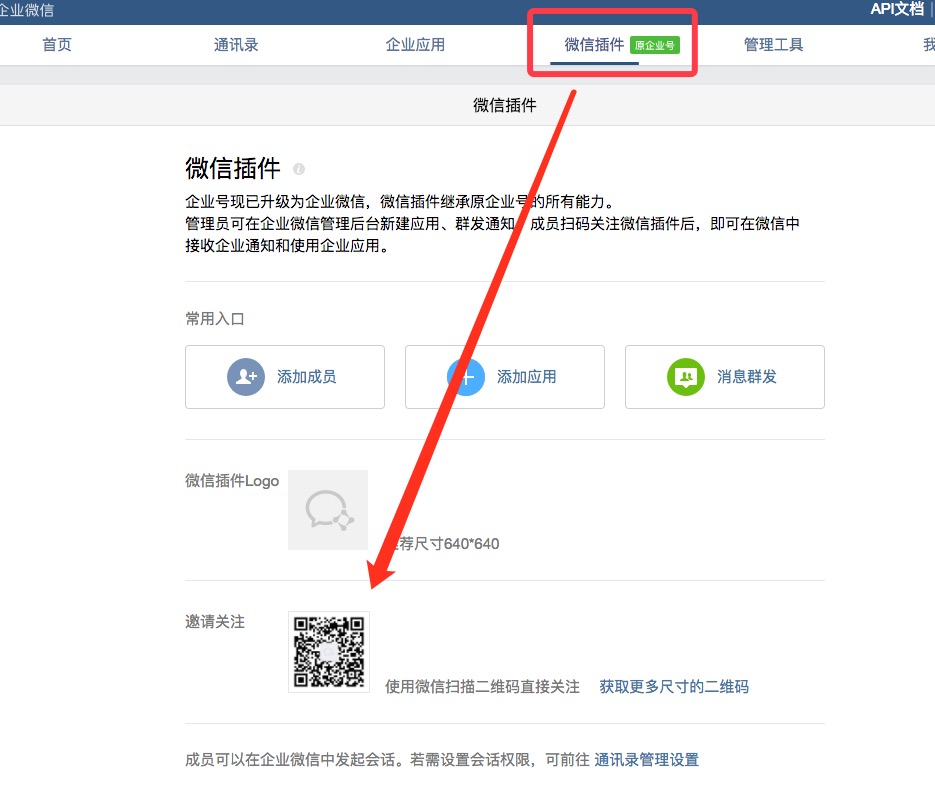This screenshot has height=789, width=935.
Task: Click the 常用入口 section label
Action: point(215,319)
